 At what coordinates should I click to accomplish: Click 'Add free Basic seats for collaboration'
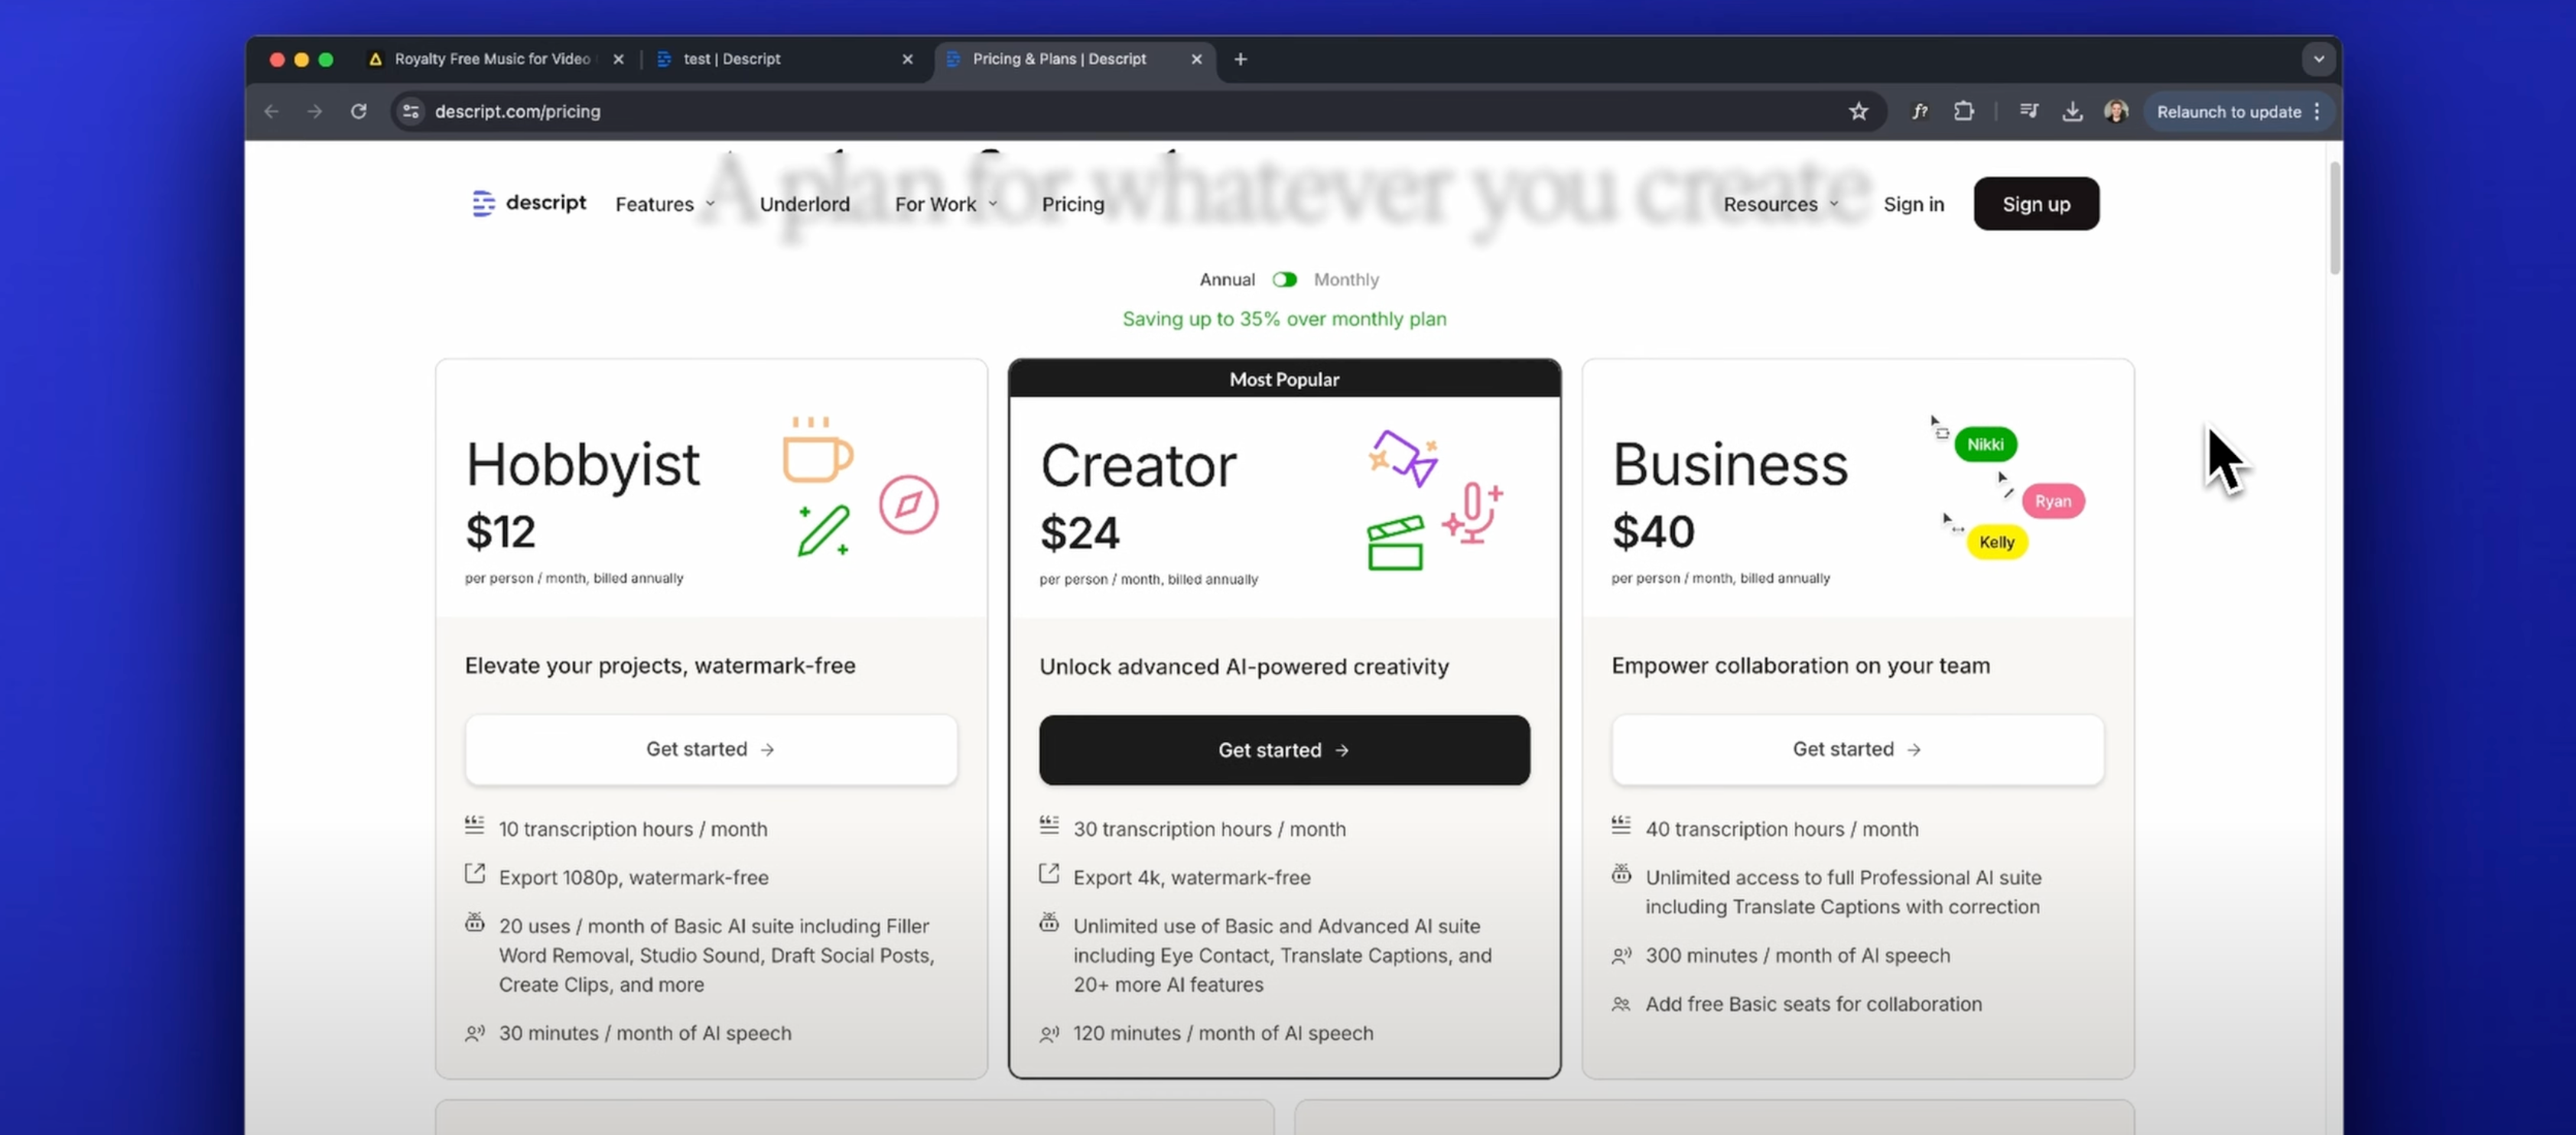[x=1813, y=1004]
